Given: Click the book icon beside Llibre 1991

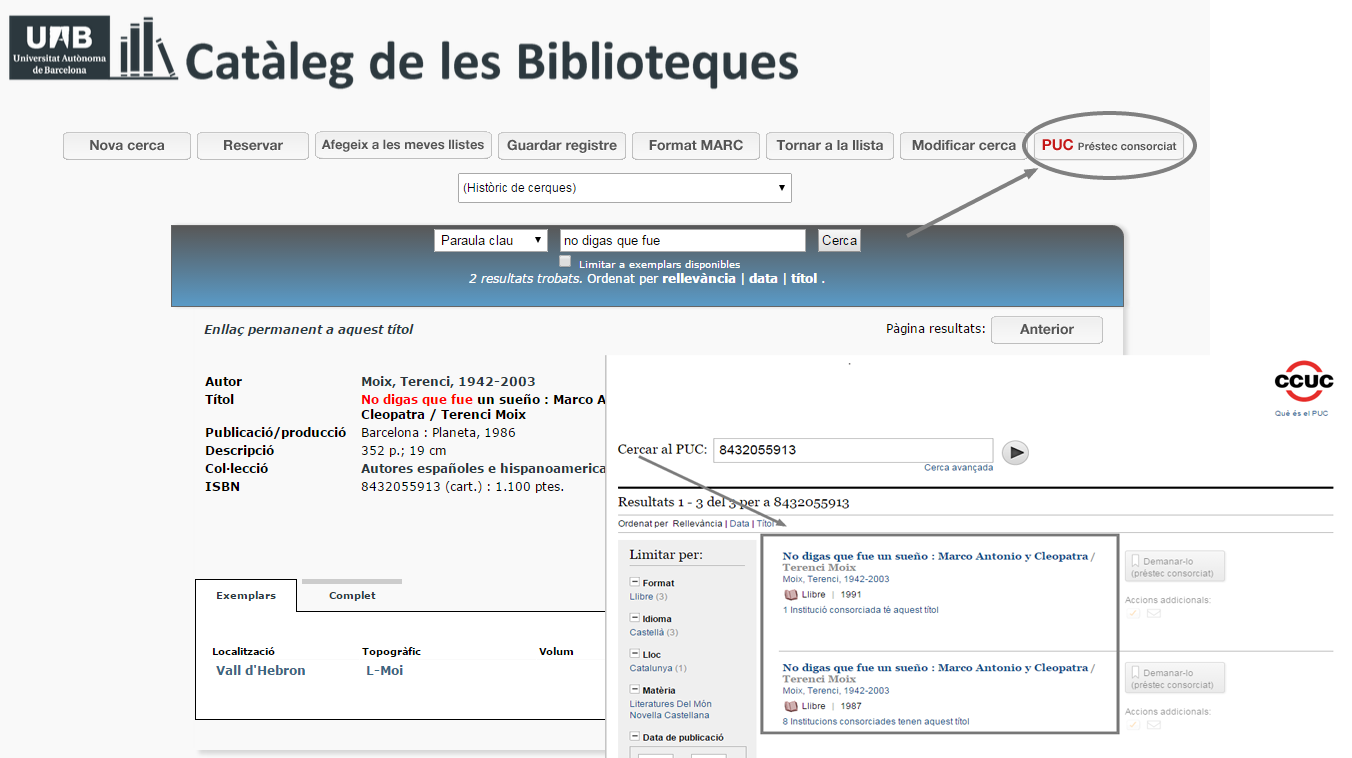Looking at the screenshot, I should pyautogui.click(x=791, y=594).
